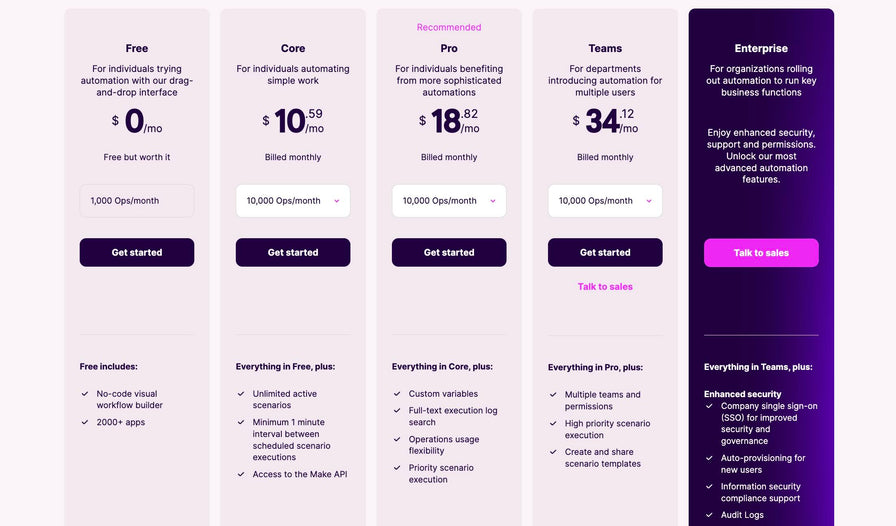Screen dimensions: 896x526
Task: Click checkmark next to Priority scenario execution
Action: coord(397,468)
